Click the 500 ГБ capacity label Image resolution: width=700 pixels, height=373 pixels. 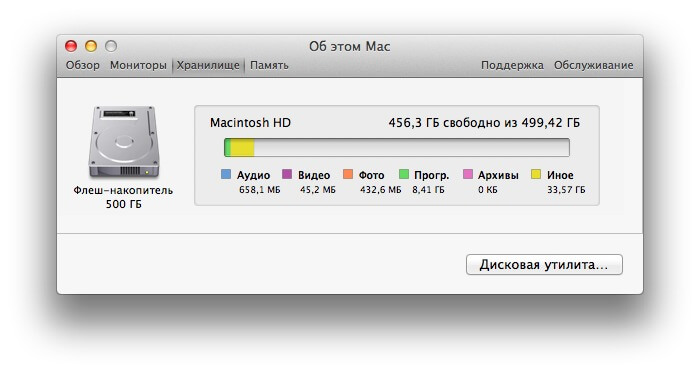tap(124, 204)
